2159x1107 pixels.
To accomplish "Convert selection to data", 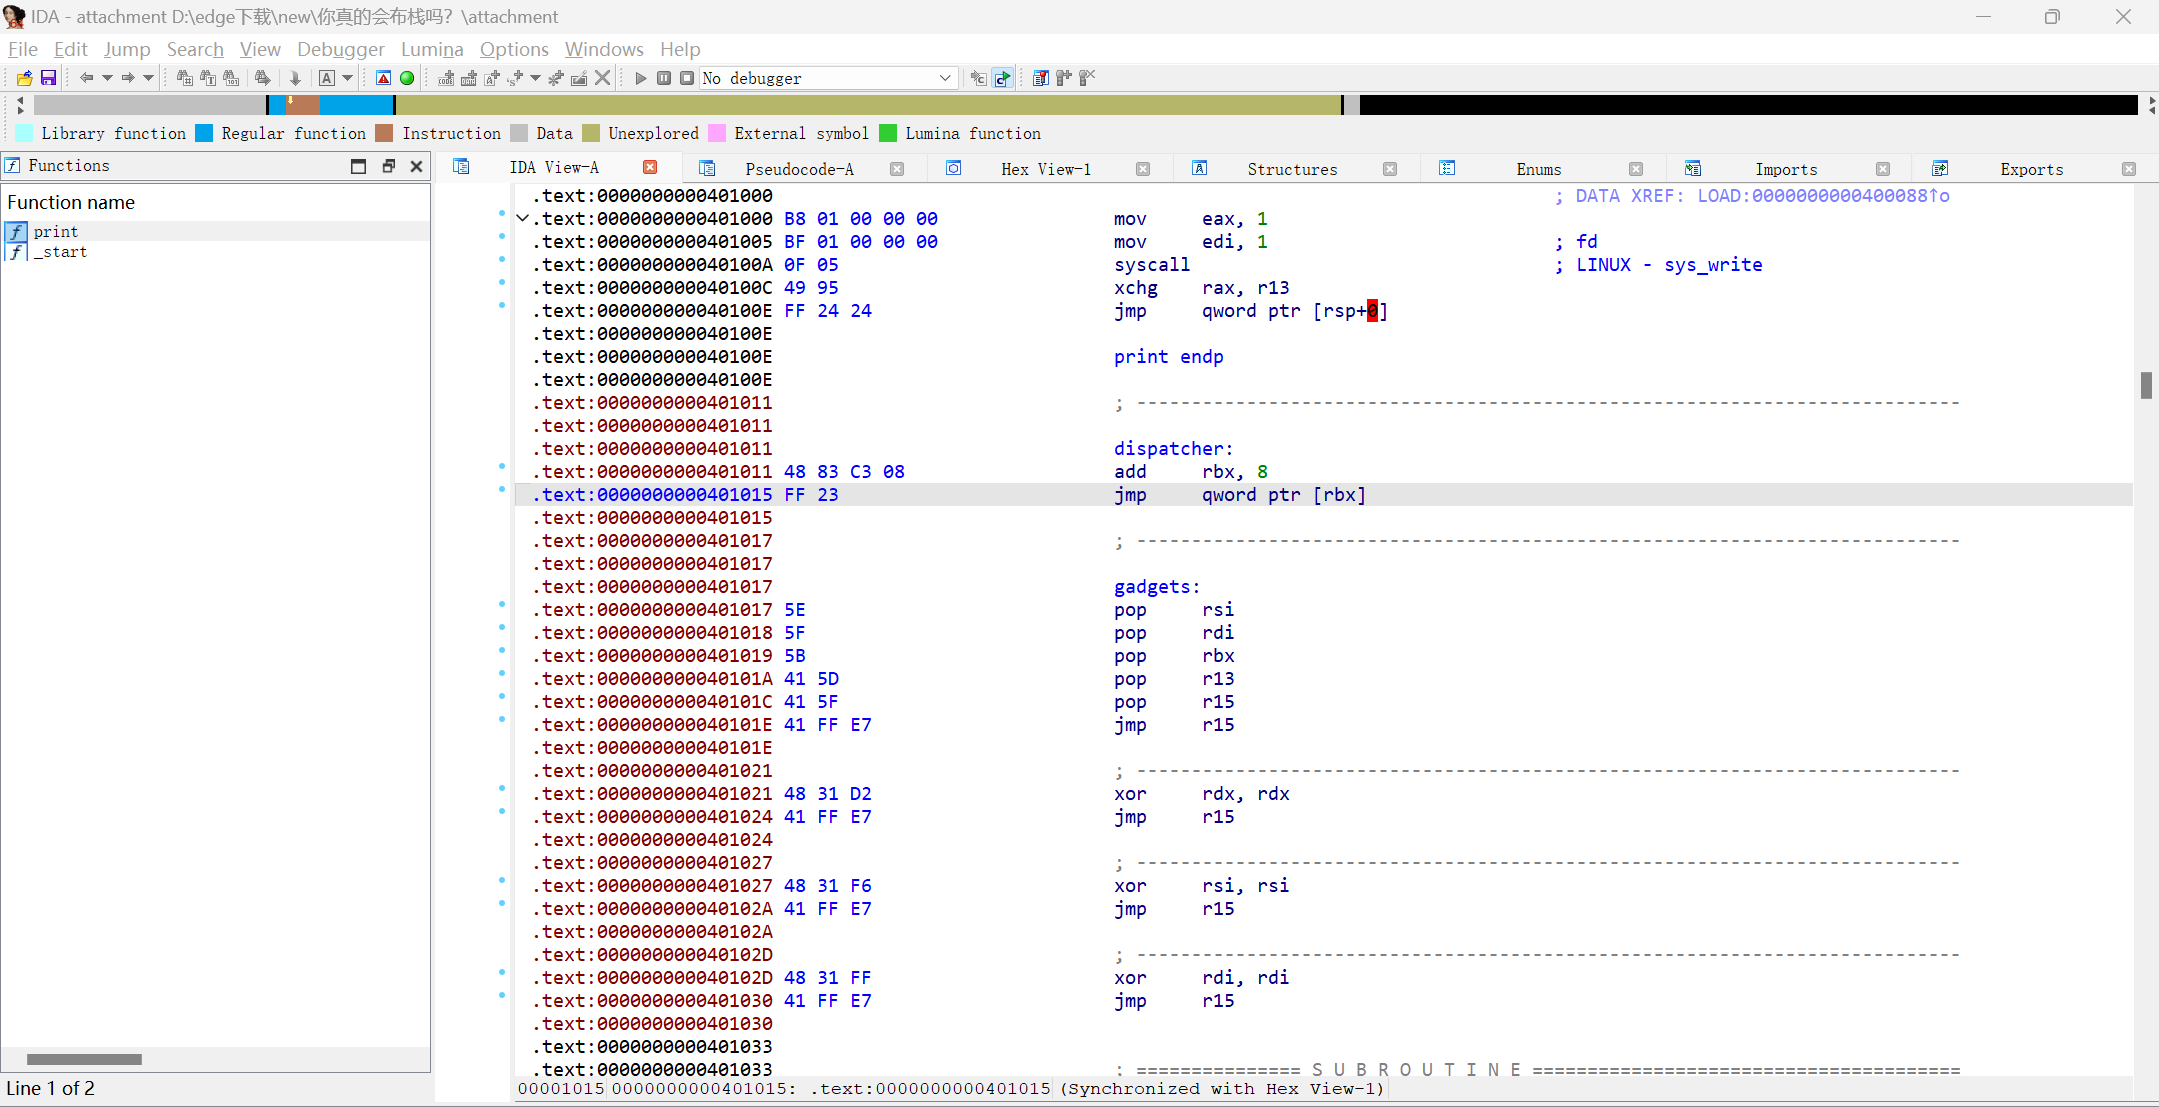I will click(x=470, y=78).
